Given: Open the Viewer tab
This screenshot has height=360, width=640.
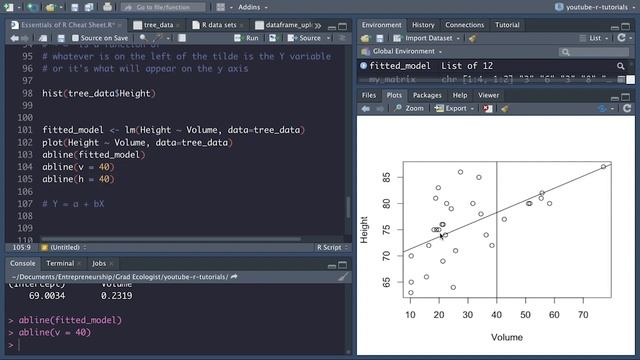Looking at the screenshot, I should pyautogui.click(x=488, y=95).
